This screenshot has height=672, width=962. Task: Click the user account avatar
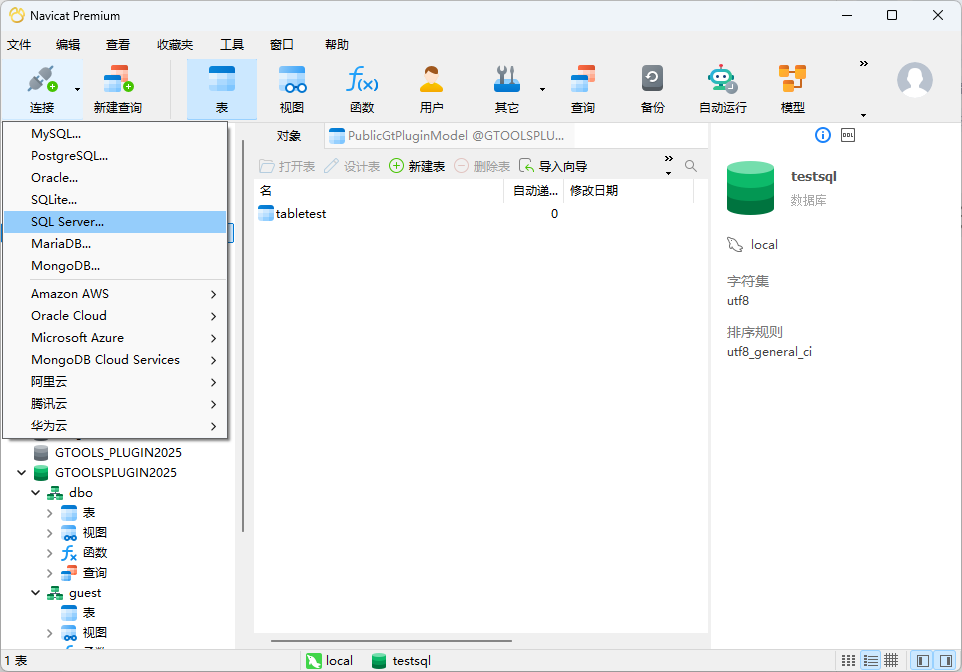(915, 80)
